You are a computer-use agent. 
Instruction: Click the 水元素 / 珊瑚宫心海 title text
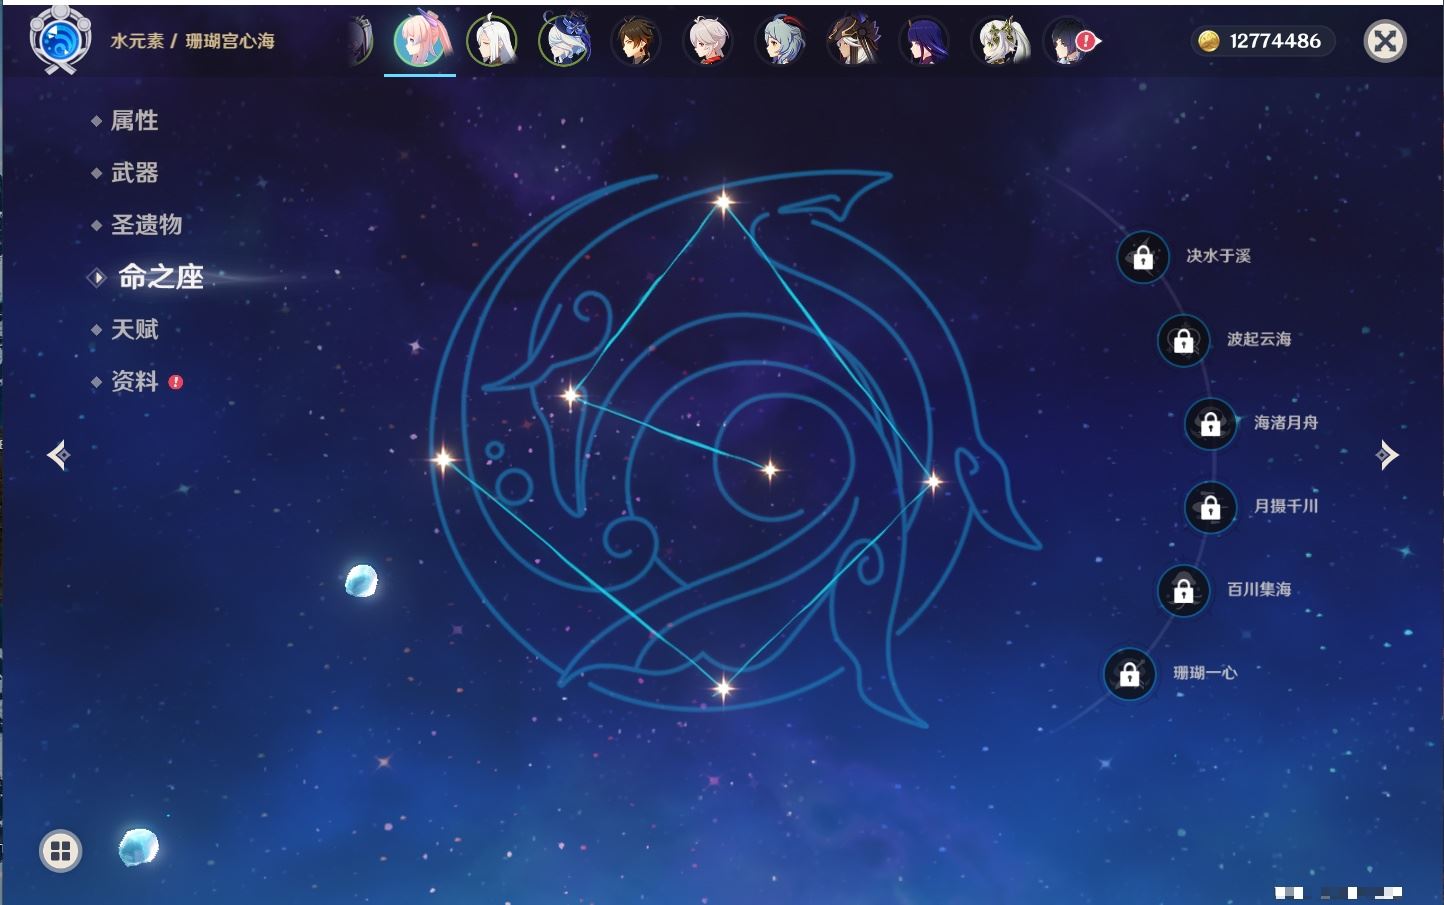[x=192, y=41]
